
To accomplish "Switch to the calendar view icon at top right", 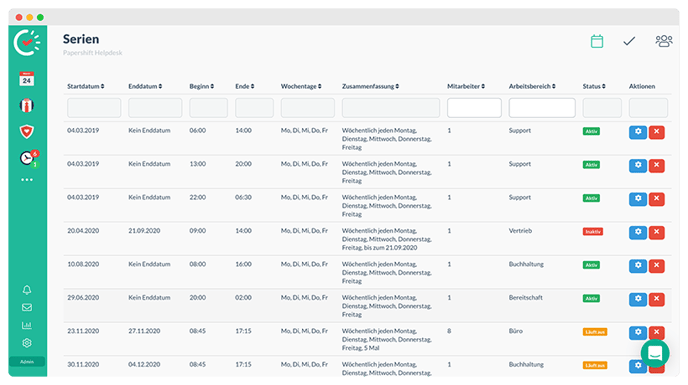I will tap(597, 41).
